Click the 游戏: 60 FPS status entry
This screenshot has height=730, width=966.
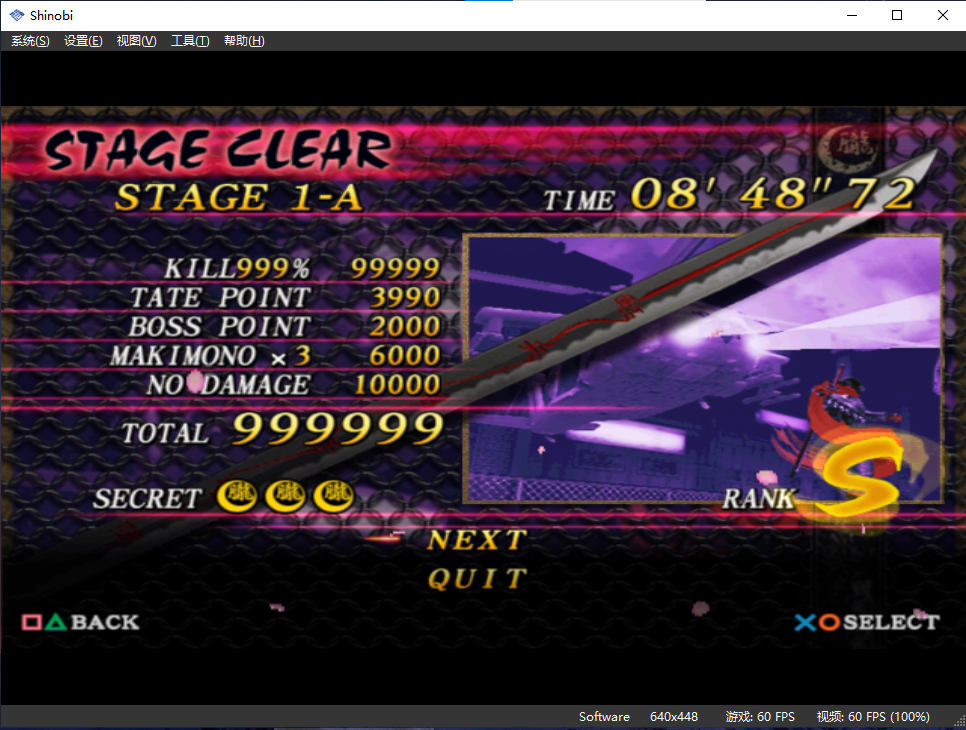tap(760, 716)
